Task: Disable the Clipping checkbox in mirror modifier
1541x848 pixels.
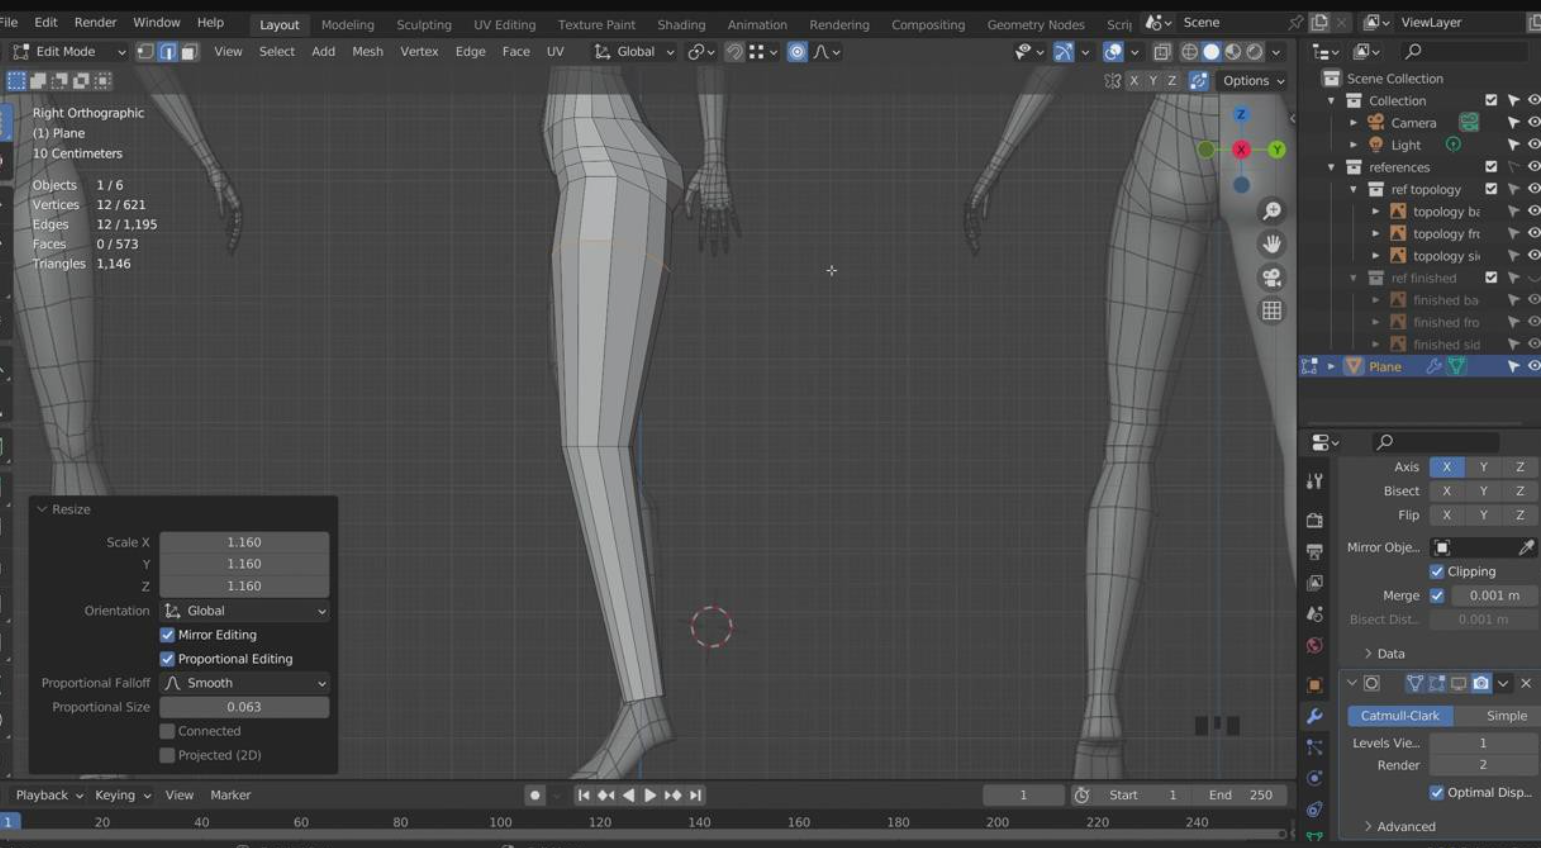Action: (1437, 572)
